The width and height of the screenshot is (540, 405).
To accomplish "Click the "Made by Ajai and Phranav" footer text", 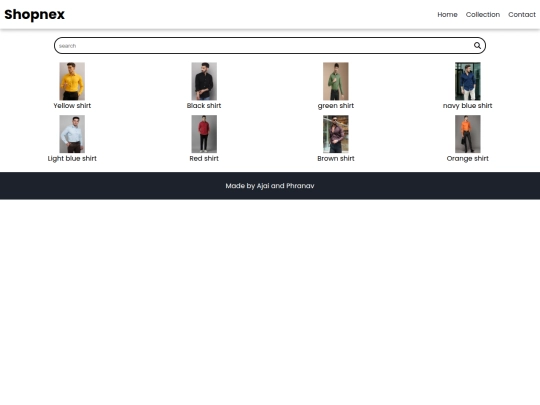I will tap(270, 186).
